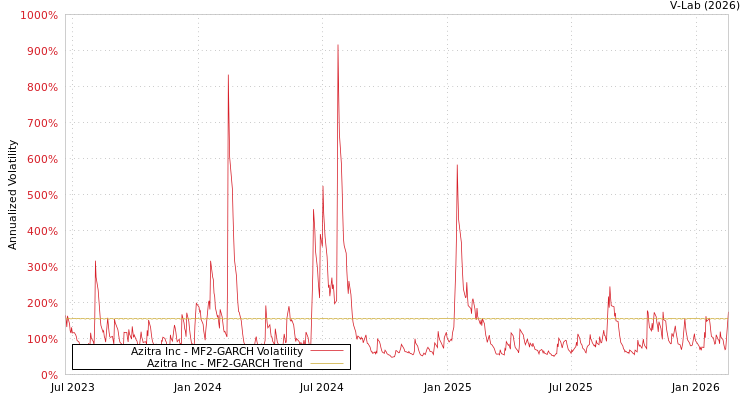Click the 'Annualized Volatility' axis title
The height and width of the screenshot is (400, 750).
[x=12, y=195]
